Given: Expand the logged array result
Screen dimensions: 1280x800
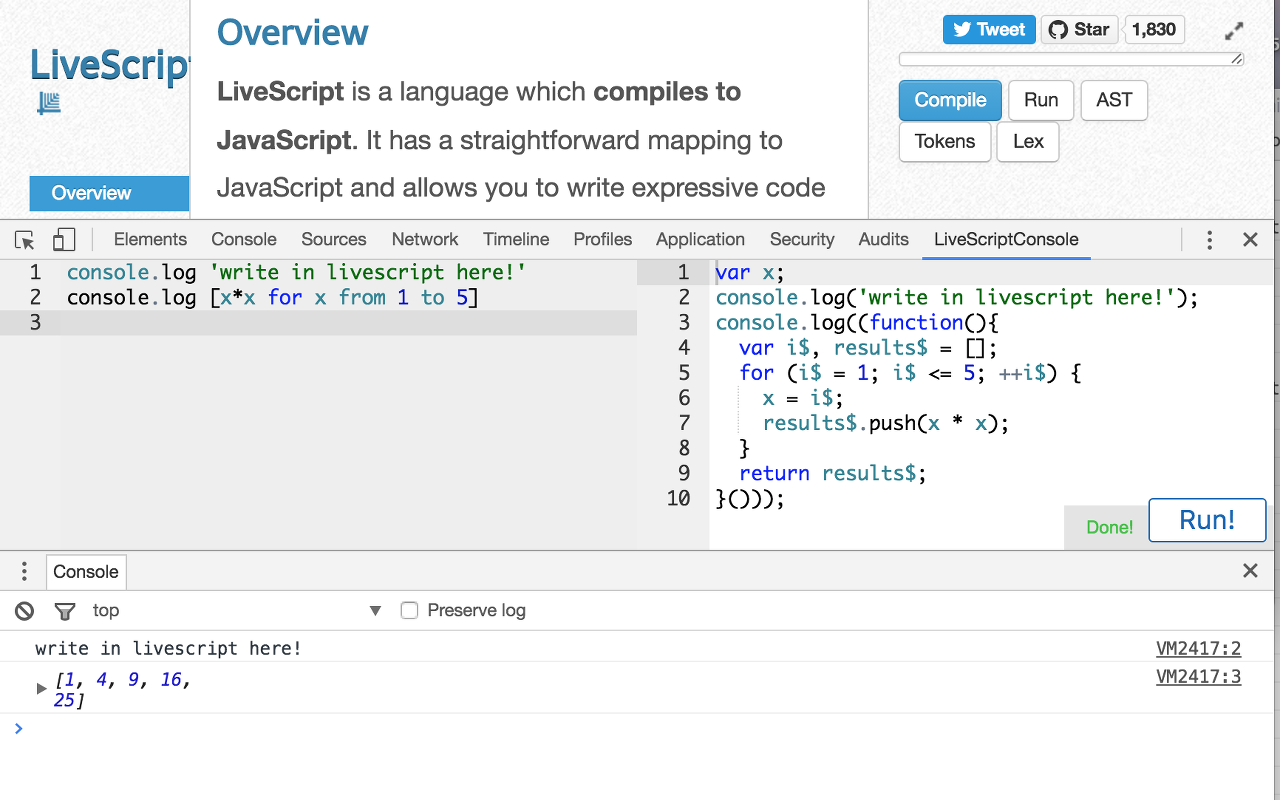Looking at the screenshot, I should pos(42,688).
